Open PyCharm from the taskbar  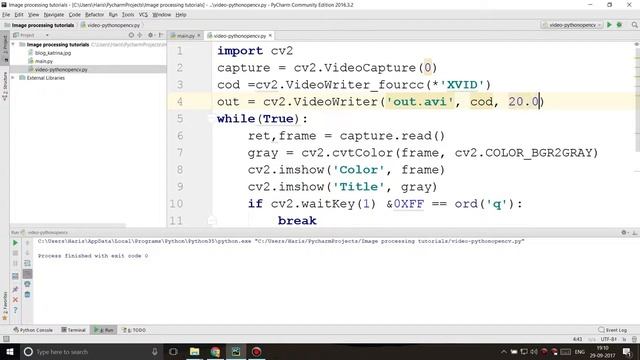[x=236, y=351]
